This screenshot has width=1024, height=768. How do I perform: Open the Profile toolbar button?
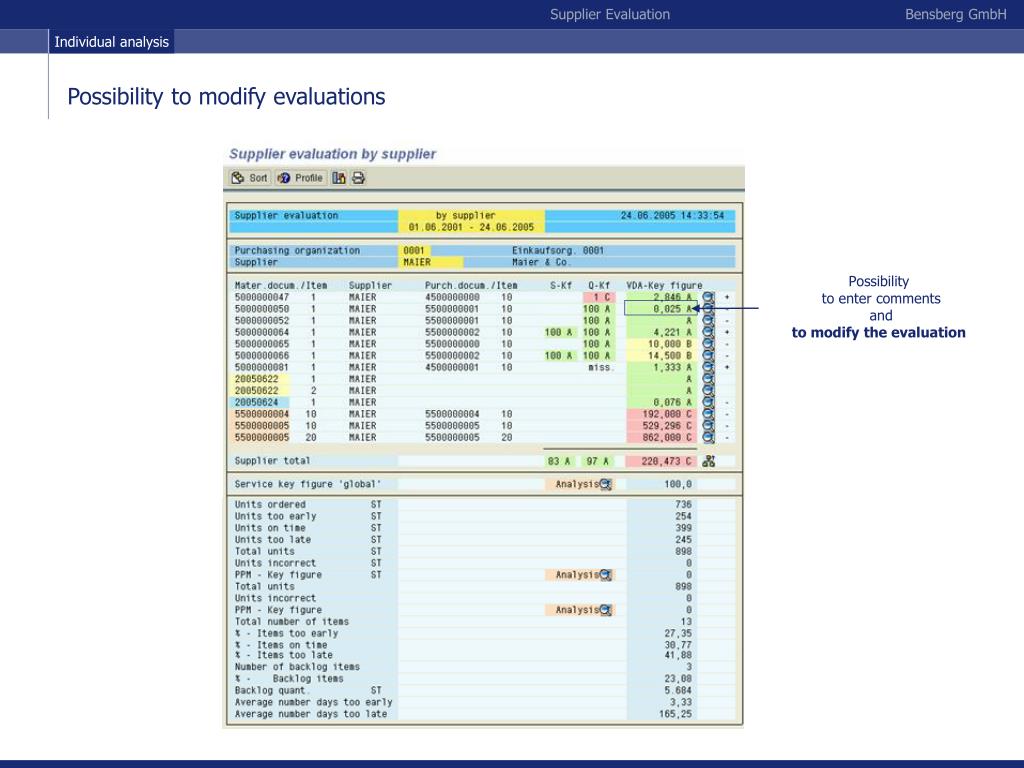click(300, 178)
